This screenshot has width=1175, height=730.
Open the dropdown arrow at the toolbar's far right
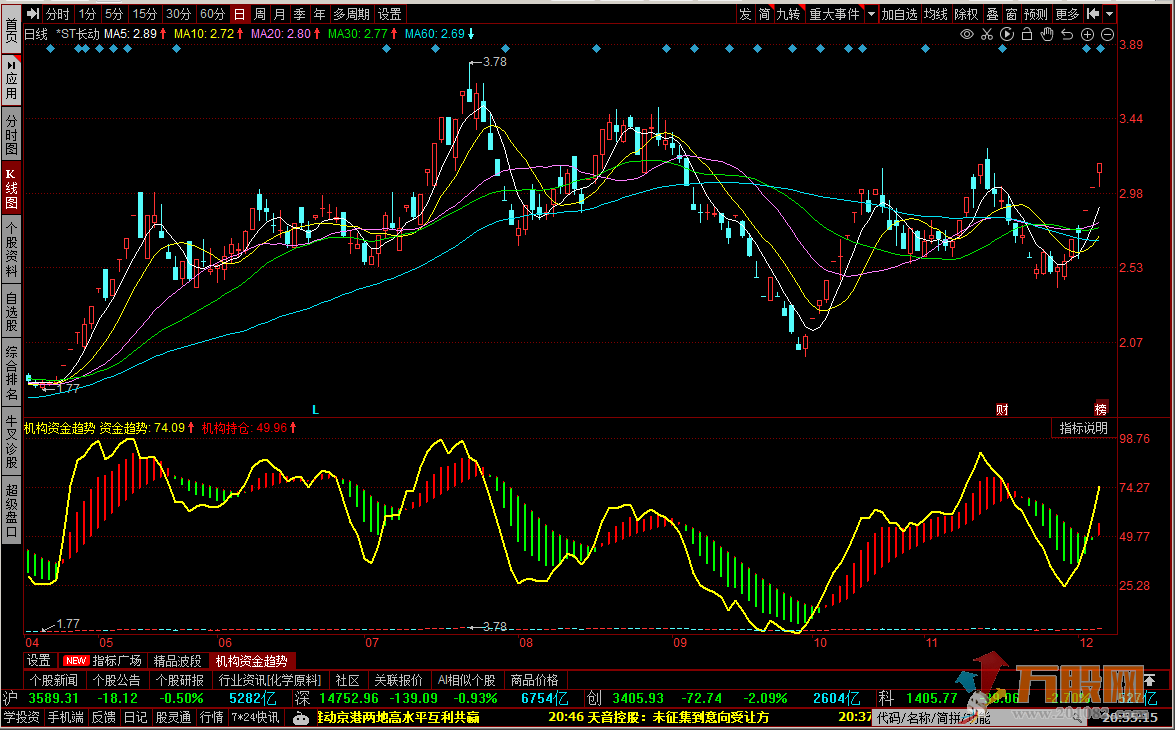click(1109, 13)
